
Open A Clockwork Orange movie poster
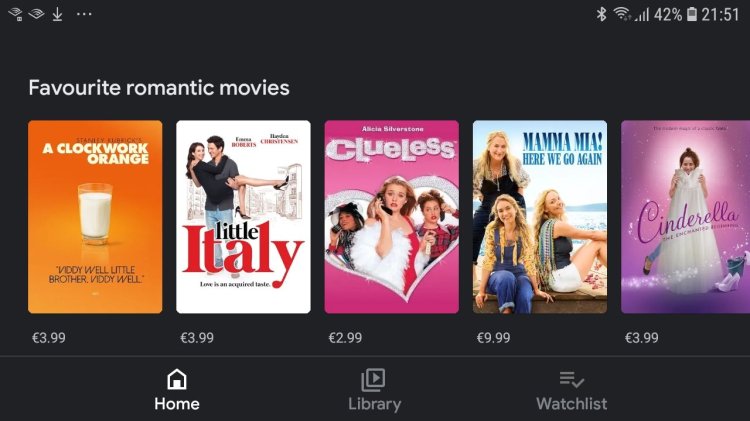pyautogui.click(x=95, y=217)
